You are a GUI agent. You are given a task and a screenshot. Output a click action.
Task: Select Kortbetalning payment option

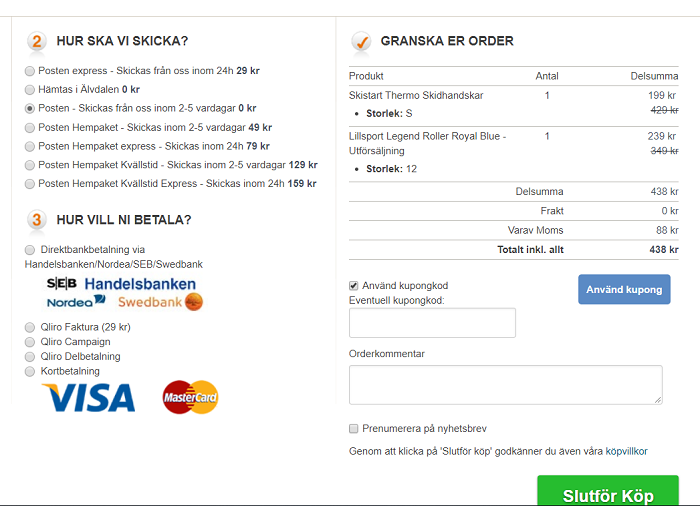[x=30, y=371]
